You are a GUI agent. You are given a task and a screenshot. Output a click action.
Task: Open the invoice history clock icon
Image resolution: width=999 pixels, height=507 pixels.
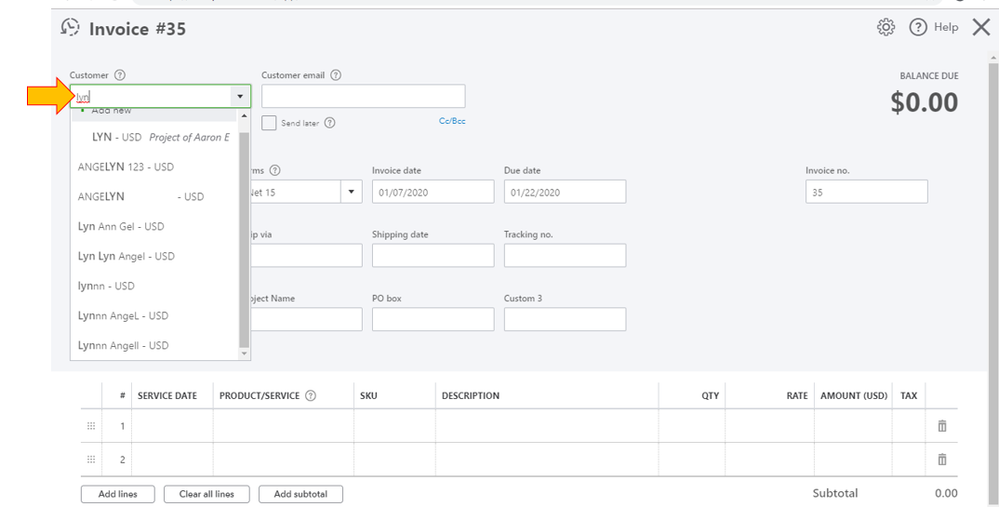click(x=70, y=27)
